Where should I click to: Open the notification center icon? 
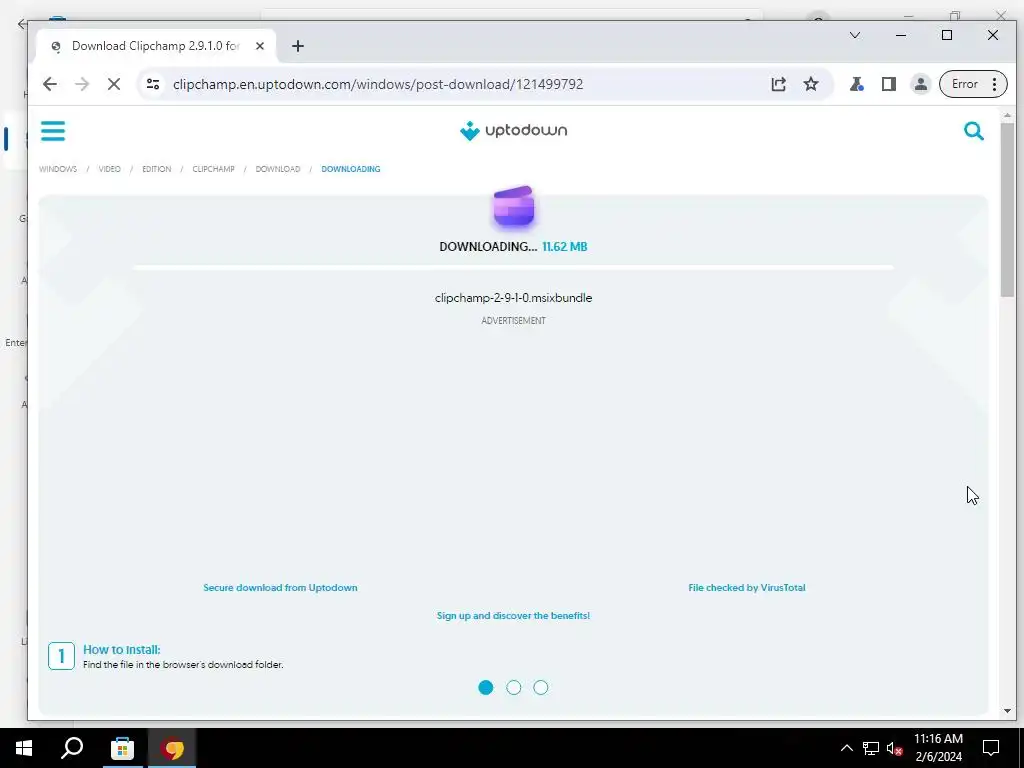click(991, 748)
